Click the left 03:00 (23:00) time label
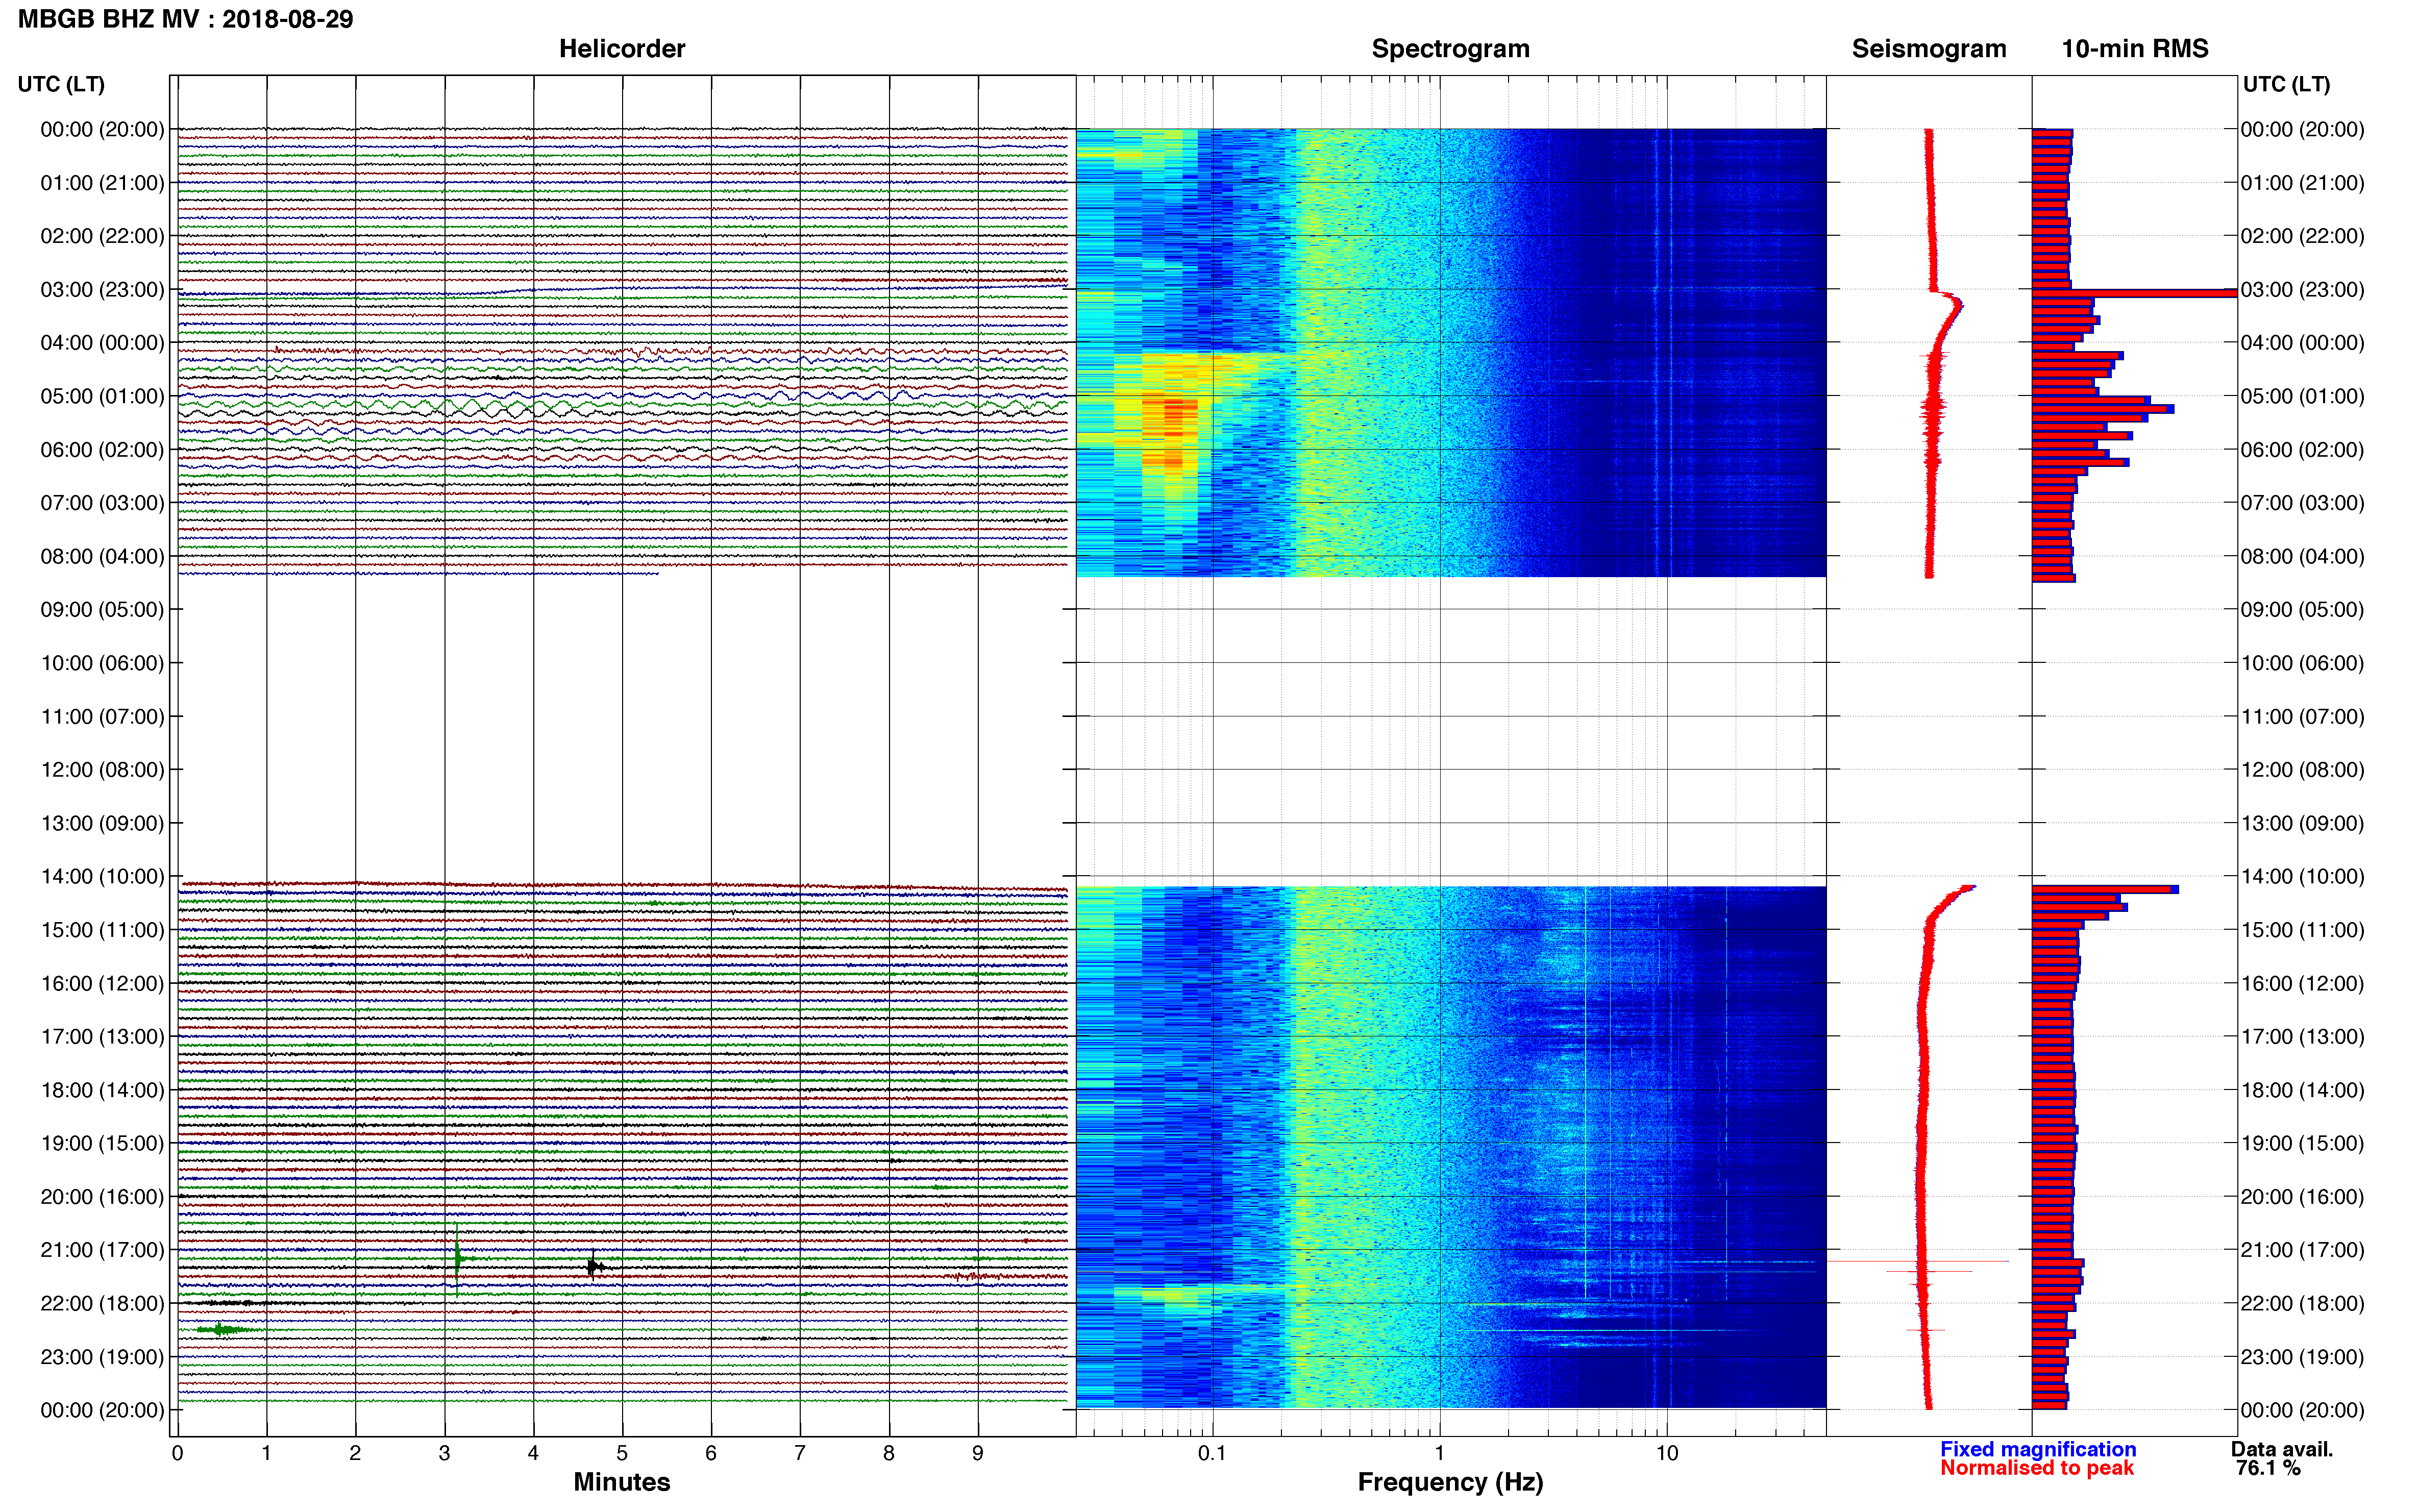 tap(102, 290)
